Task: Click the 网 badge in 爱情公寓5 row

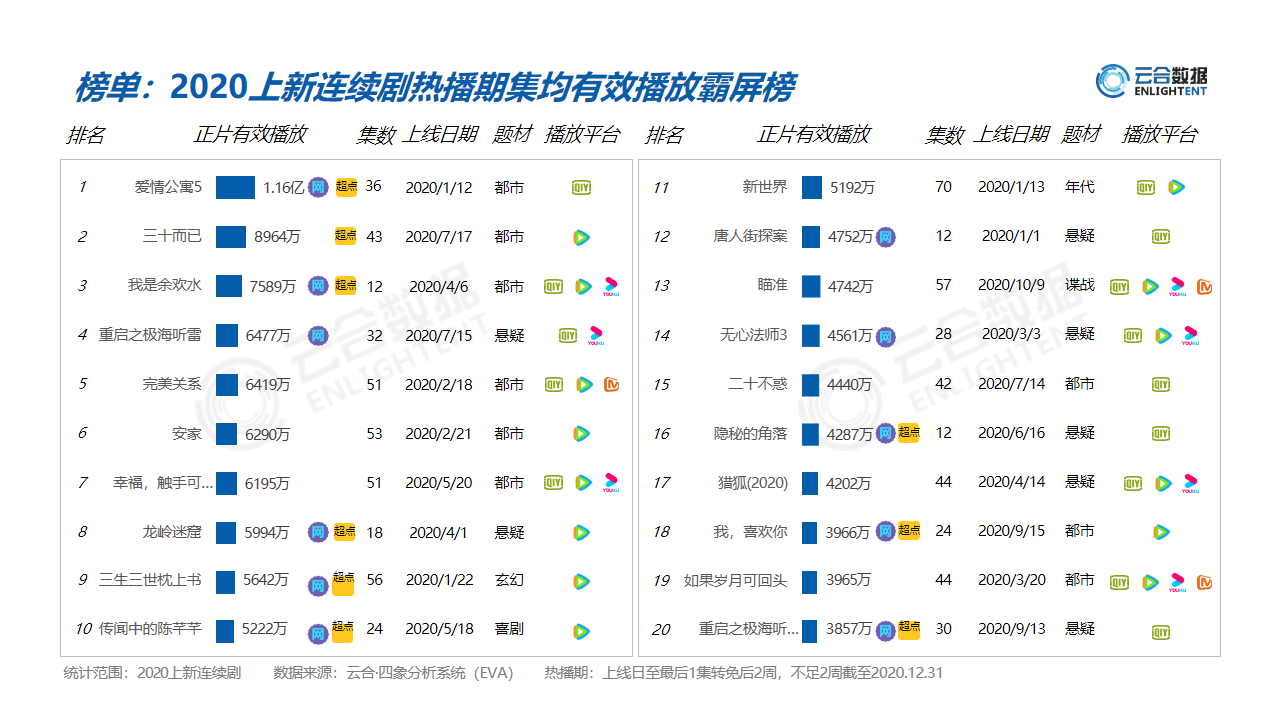Action: pos(318,186)
